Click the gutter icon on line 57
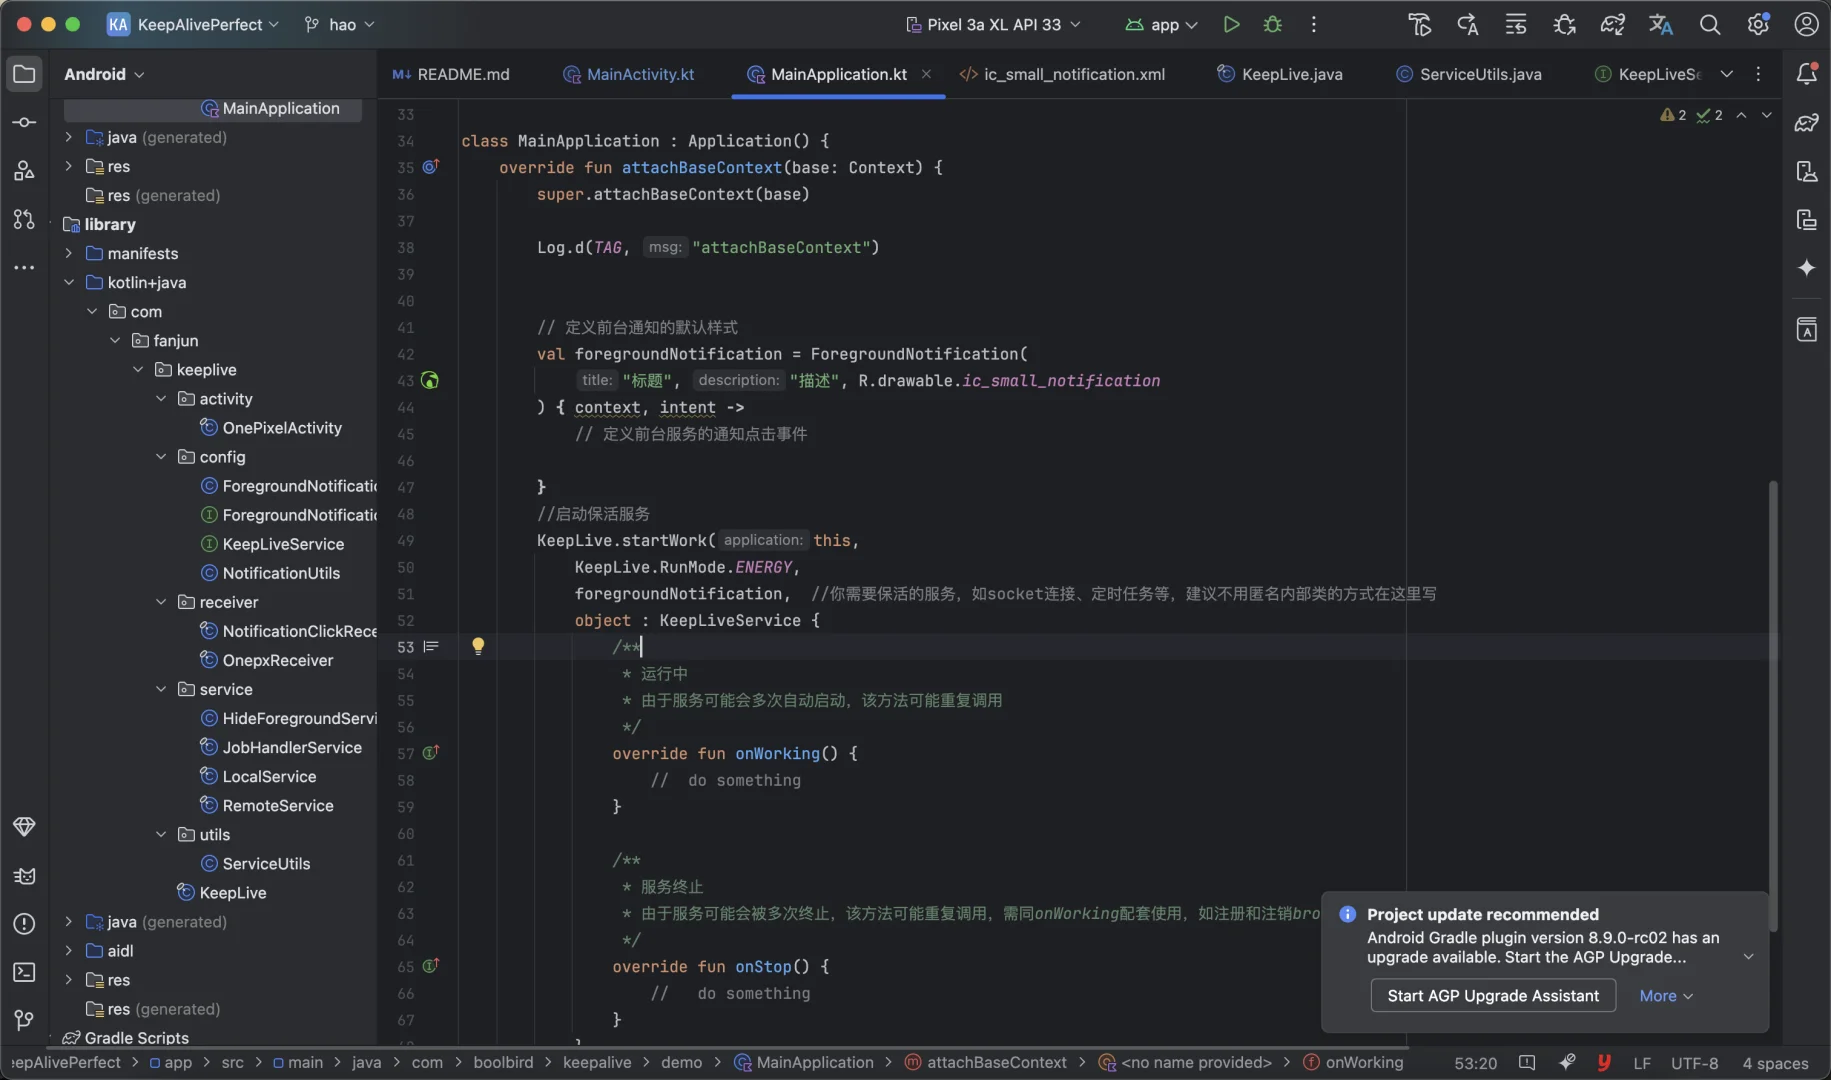 click(x=430, y=752)
